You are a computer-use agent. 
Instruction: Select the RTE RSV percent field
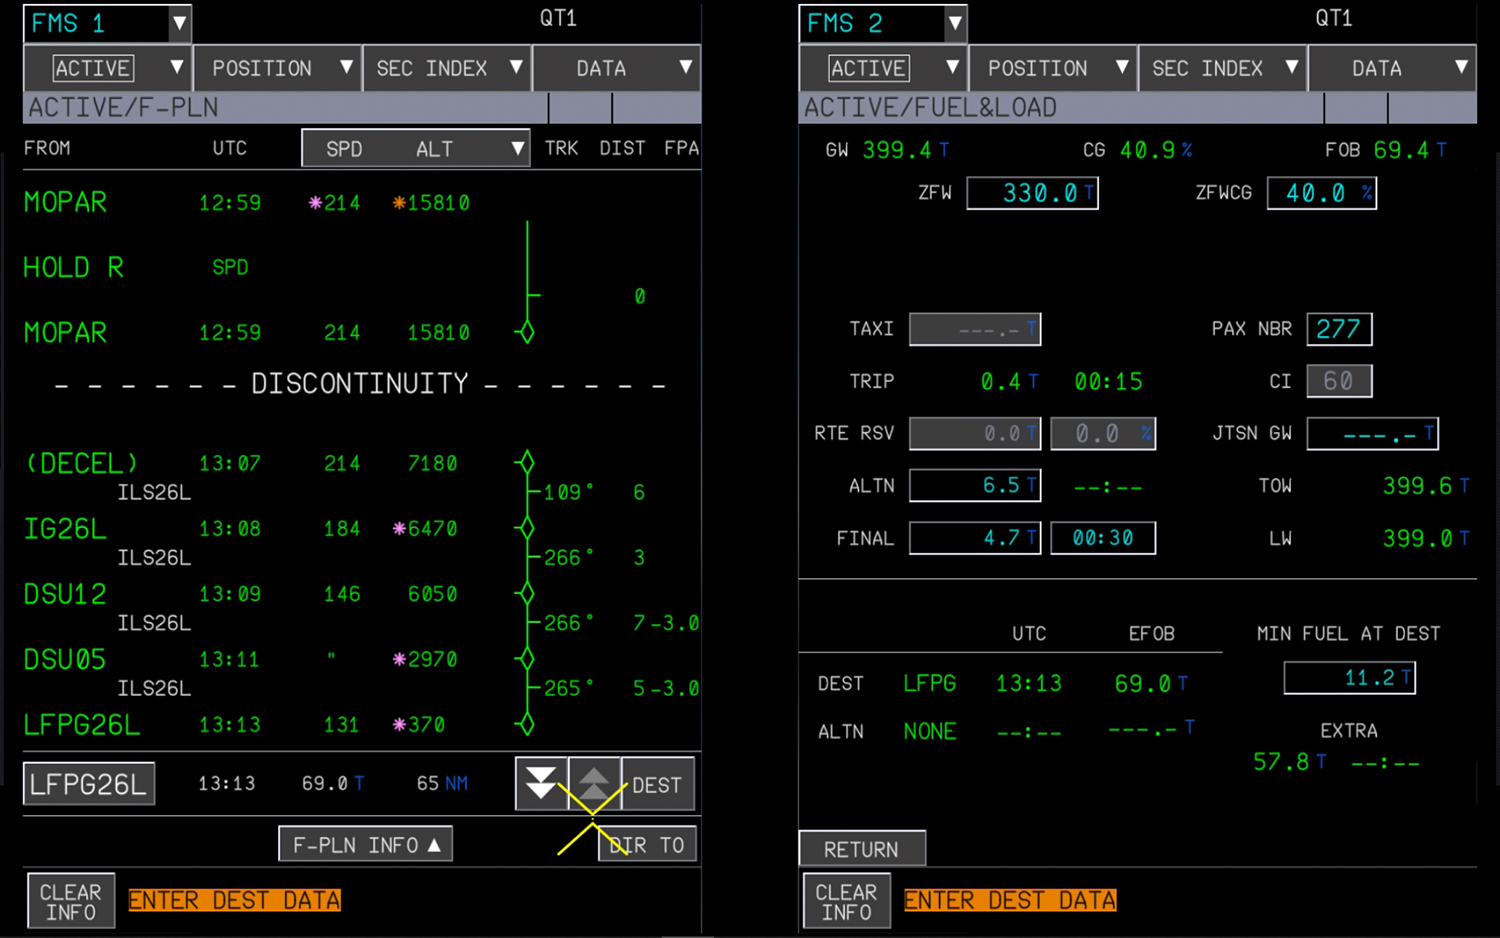click(x=1103, y=433)
